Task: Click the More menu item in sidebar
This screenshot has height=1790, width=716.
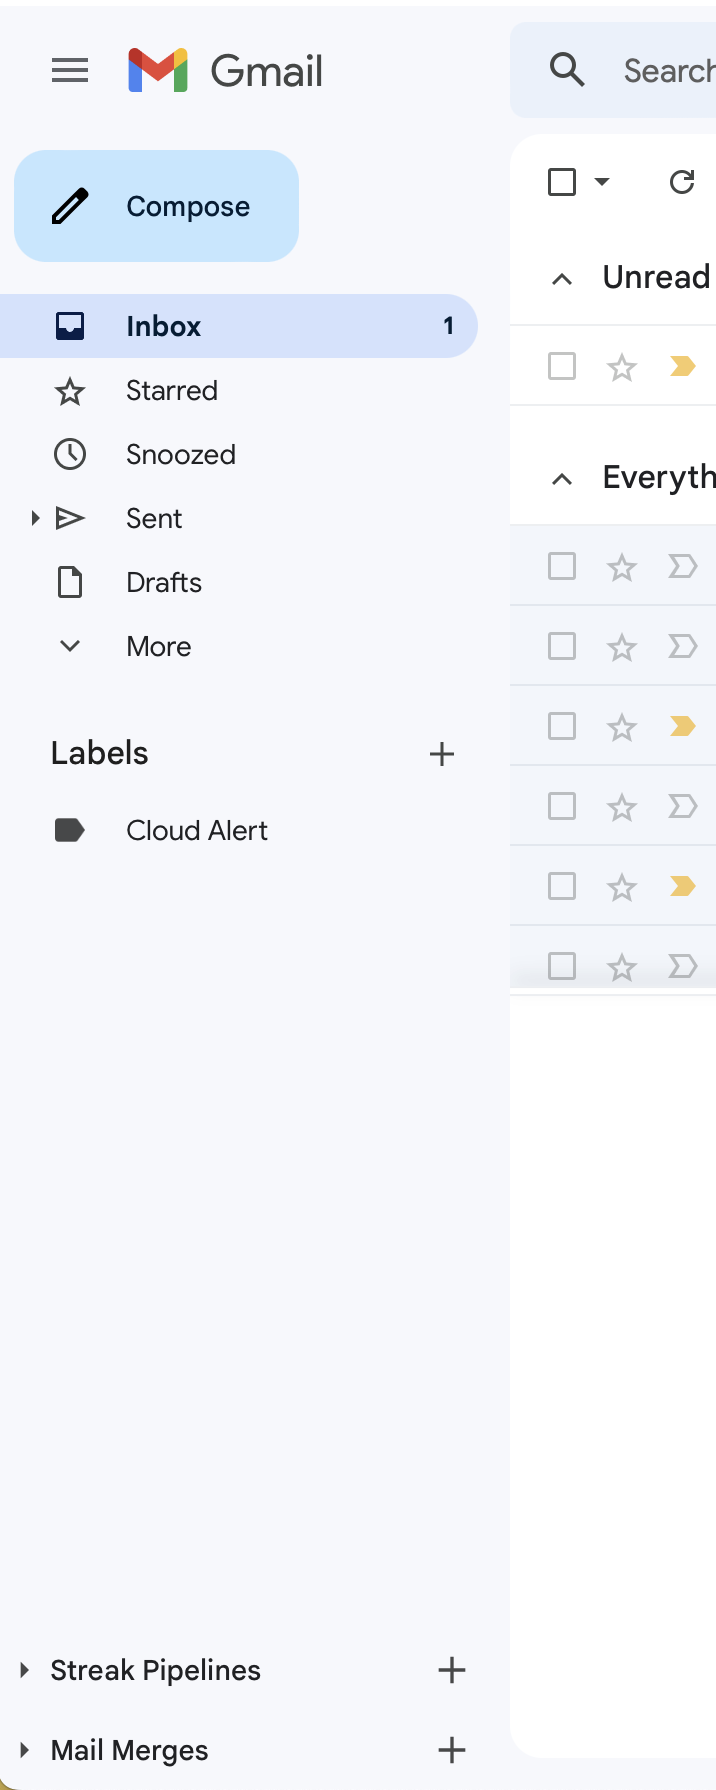Action: (x=159, y=646)
